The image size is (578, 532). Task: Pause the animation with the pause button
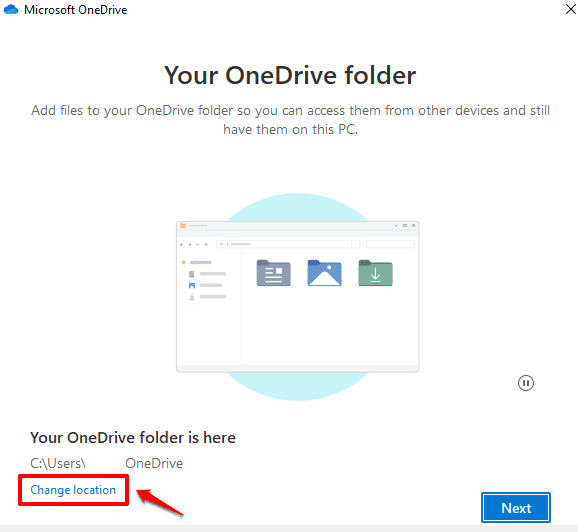(525, 383)
